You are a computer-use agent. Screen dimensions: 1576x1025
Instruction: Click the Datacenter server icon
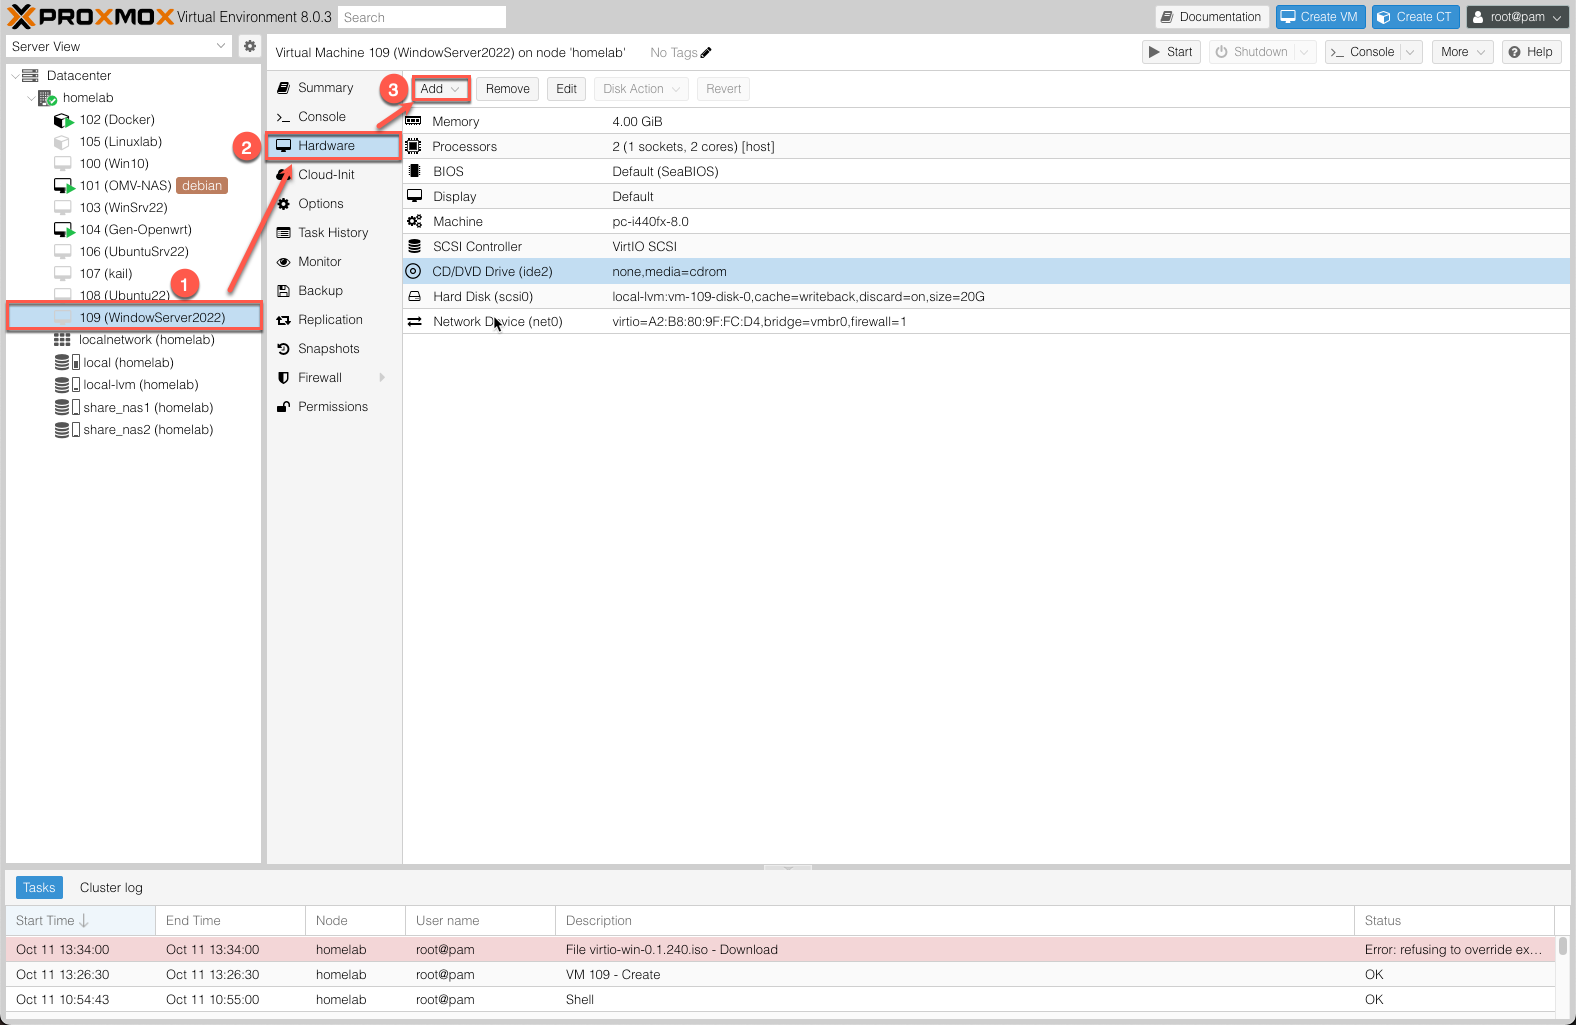pyautogui.click(x=30, y=75)
